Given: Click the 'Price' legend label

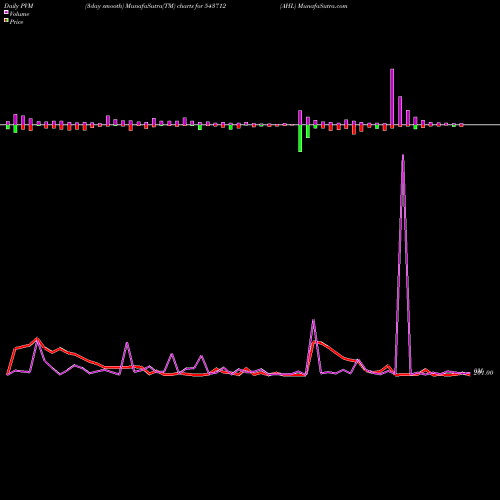Looking at the screenshot, I should pyautogui.click(x=16, y=22).
